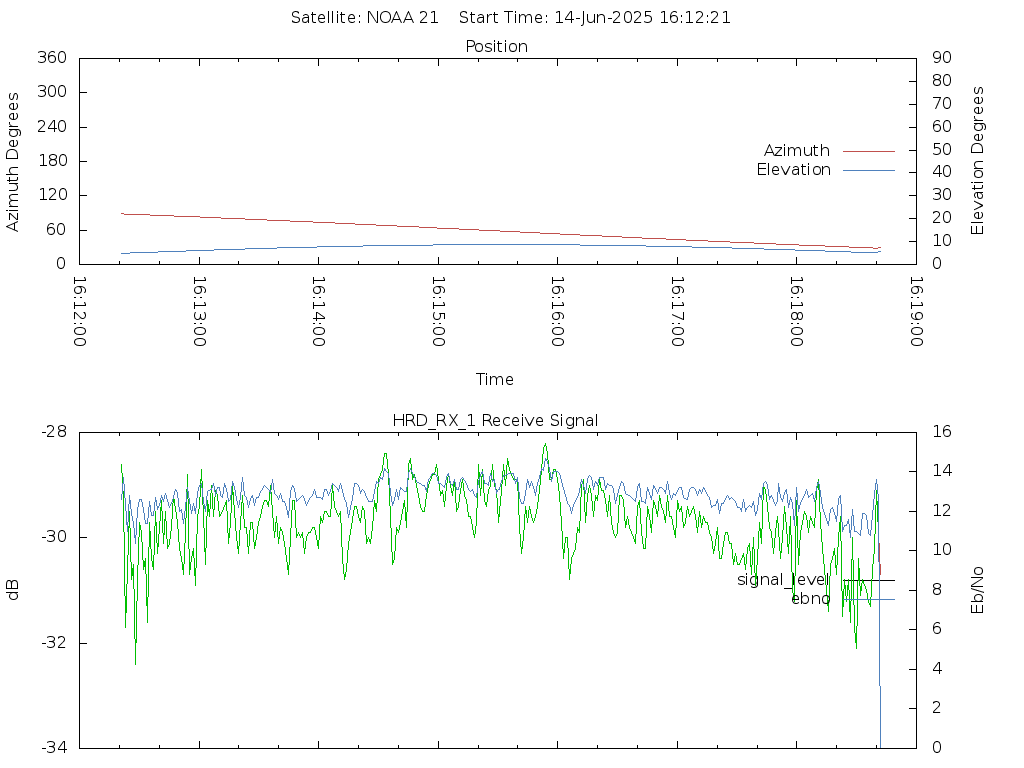Click the 16:12:00 time axis label
The image size is (1024, 768).
79,312
